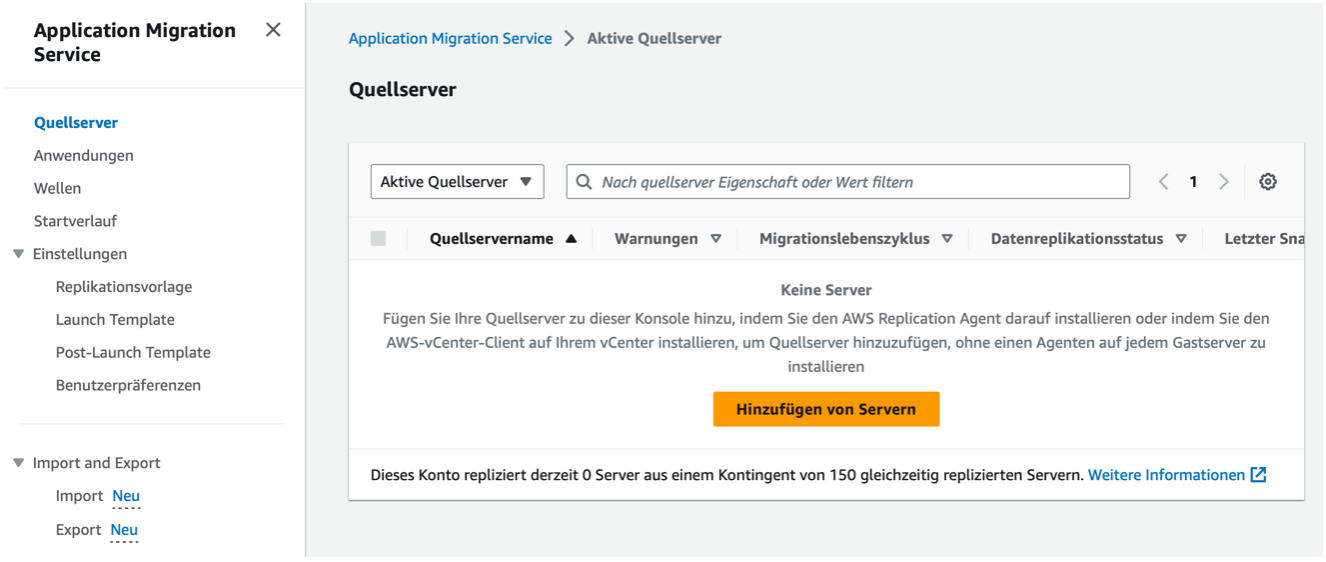Viewport: 1326px width, 562px height.
Task: Click Application Migration Service breadcrumb link
Action: pos(450,38)
